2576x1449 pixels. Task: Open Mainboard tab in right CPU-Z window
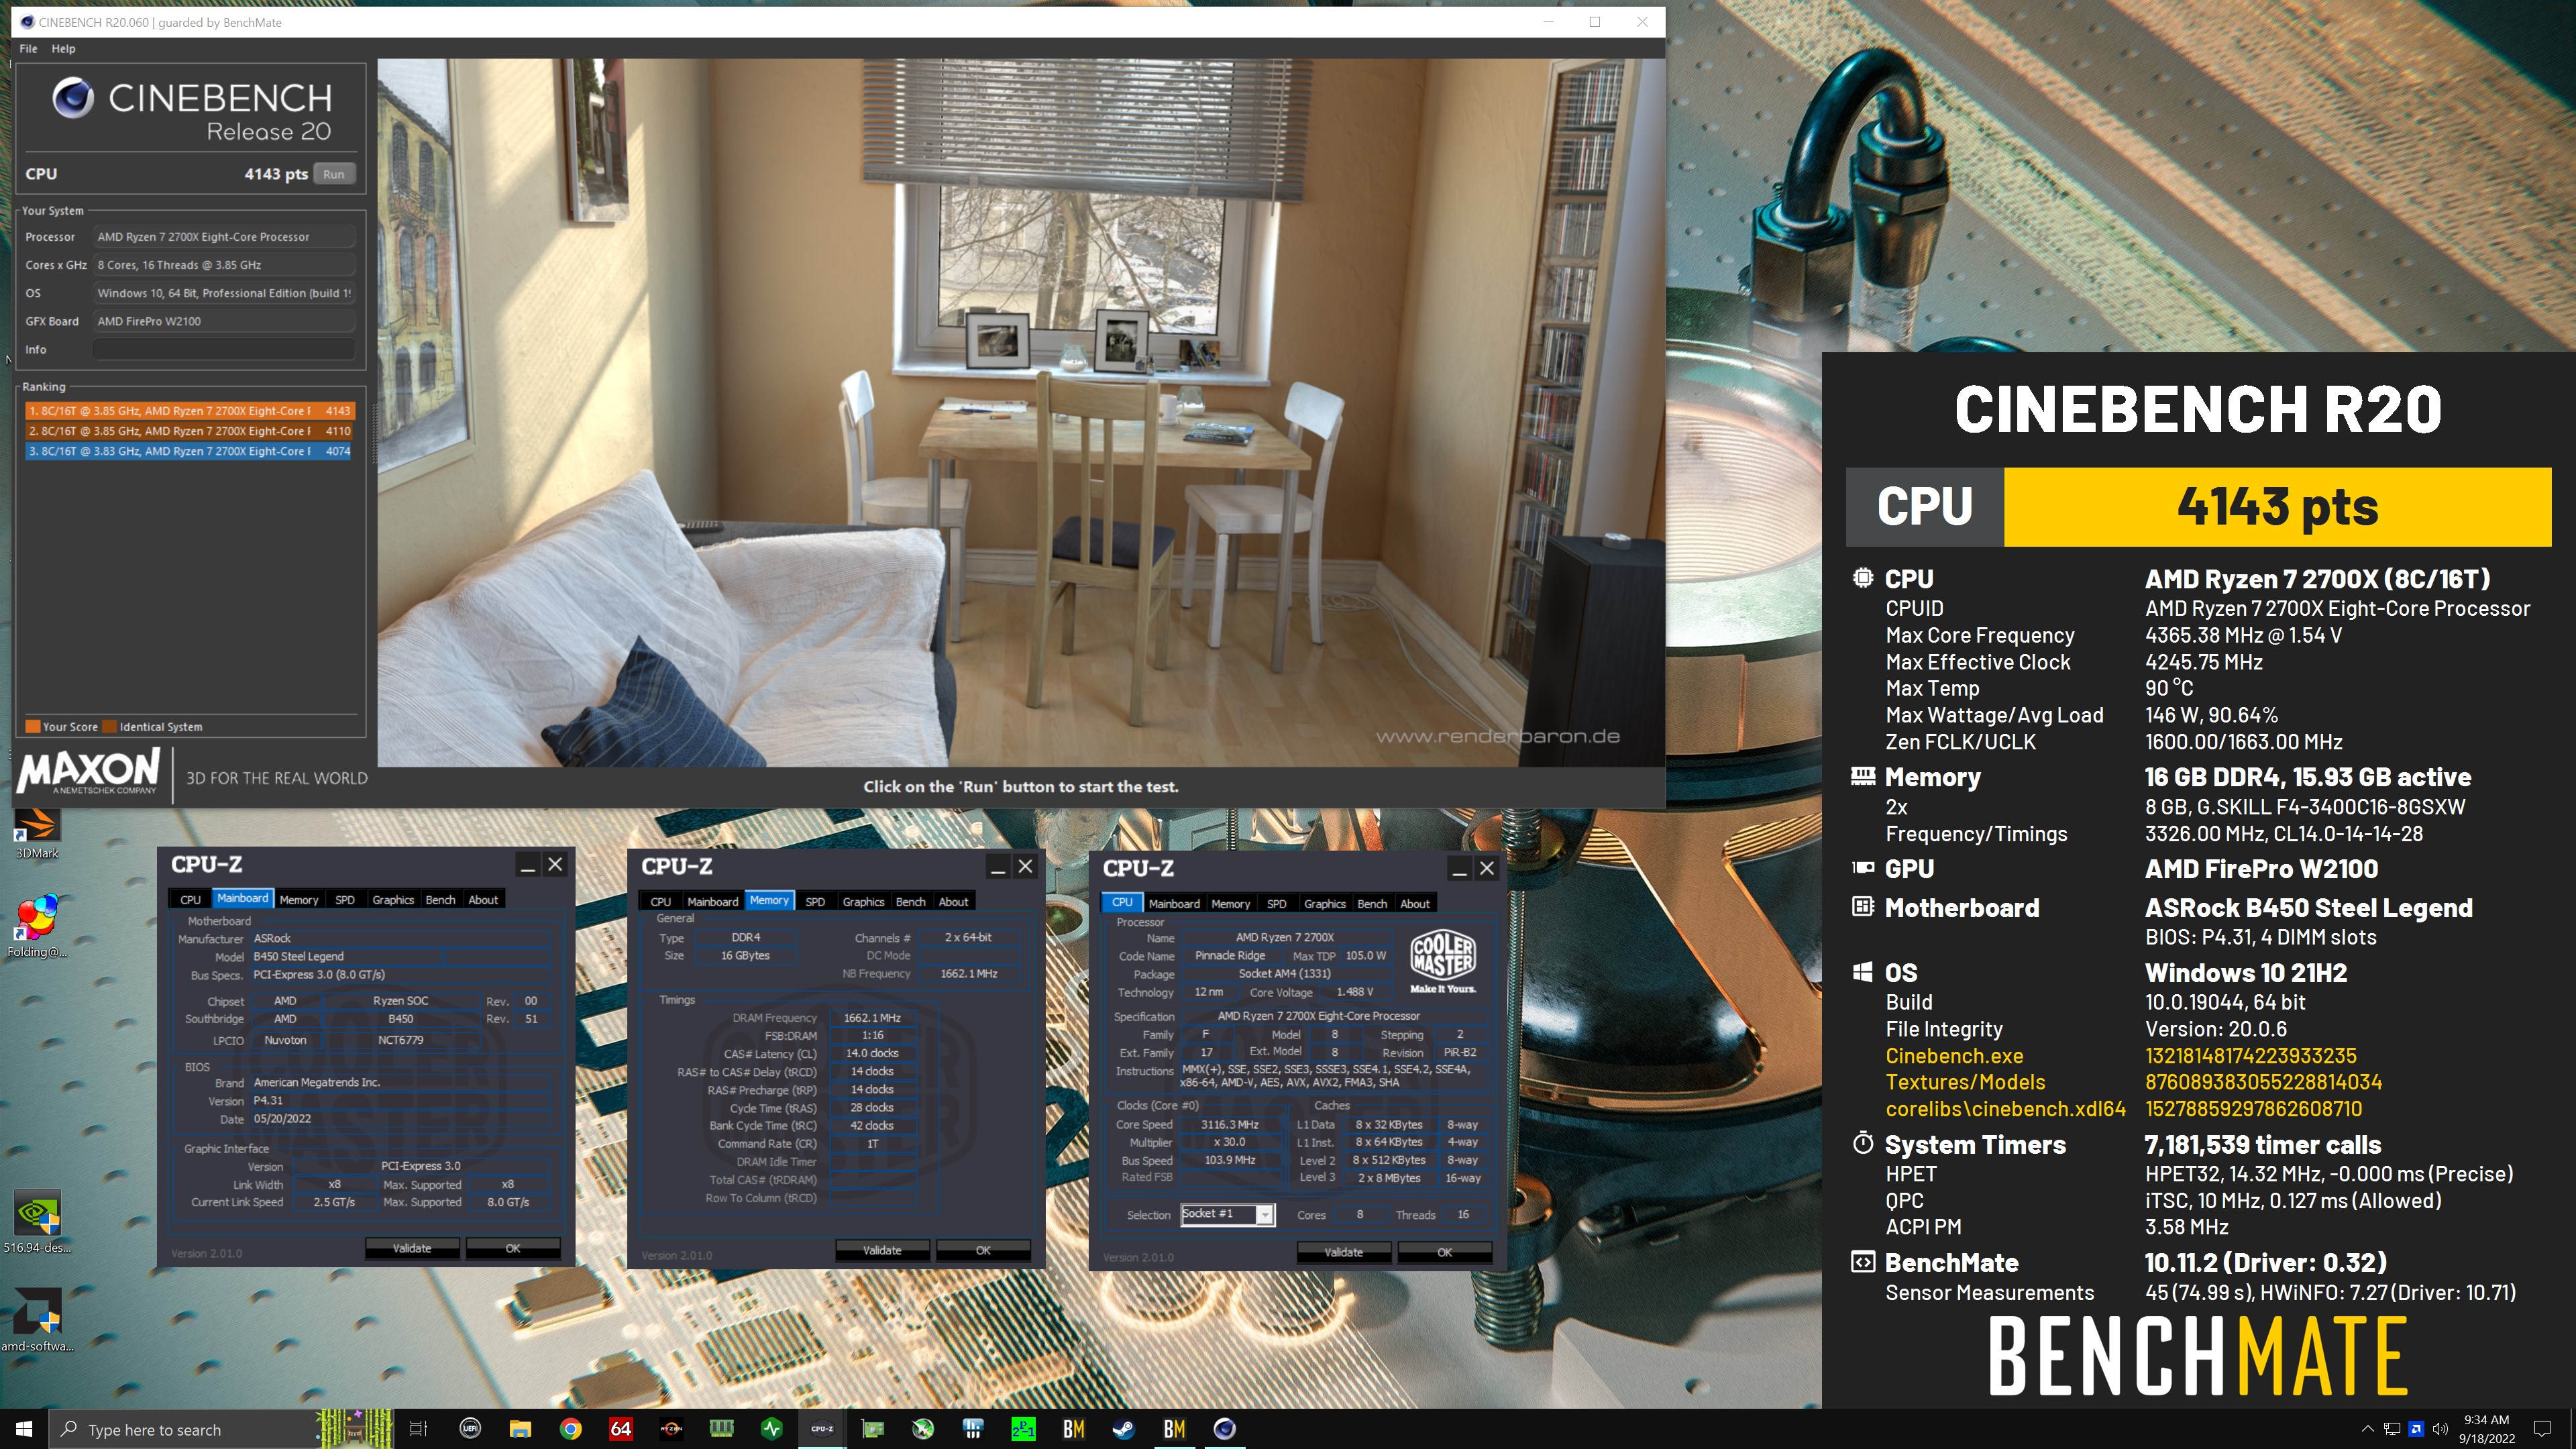pyautogui.click(x=1174, y=903)
